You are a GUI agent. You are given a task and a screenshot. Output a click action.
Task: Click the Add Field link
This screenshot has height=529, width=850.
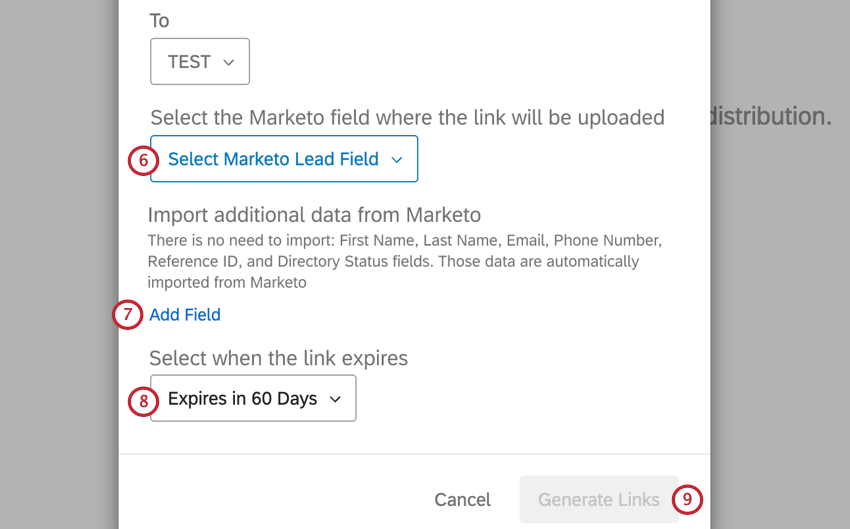click(185, 315)
